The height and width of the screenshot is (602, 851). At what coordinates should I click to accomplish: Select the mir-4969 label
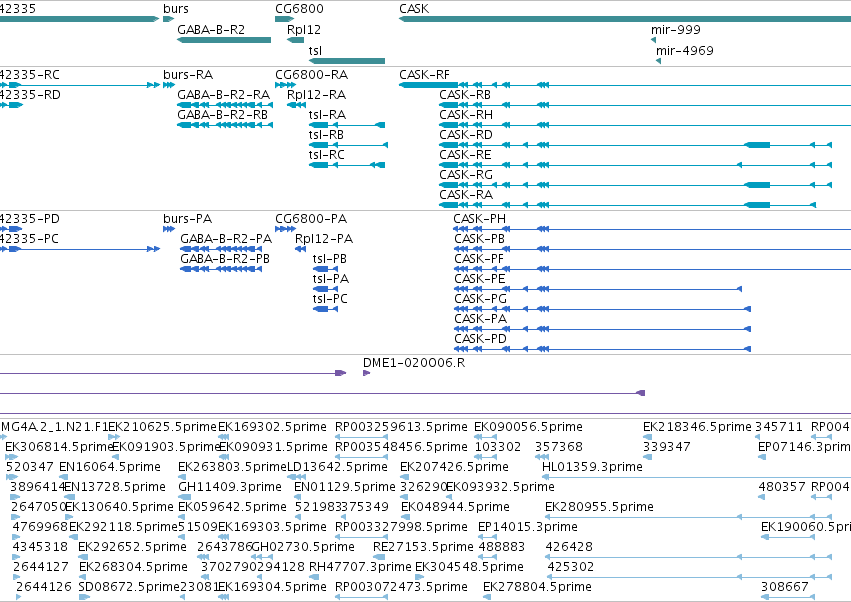(685, 50)
